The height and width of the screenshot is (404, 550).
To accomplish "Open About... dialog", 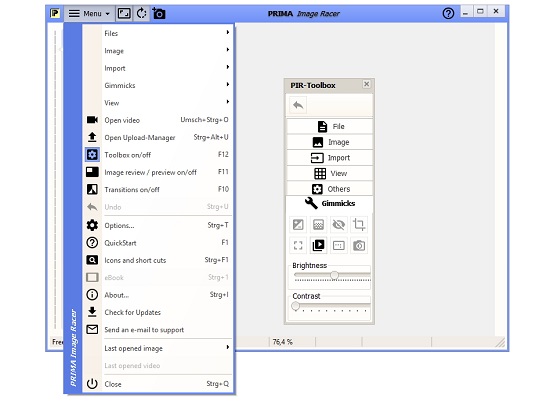I will [x=158, y=295].
